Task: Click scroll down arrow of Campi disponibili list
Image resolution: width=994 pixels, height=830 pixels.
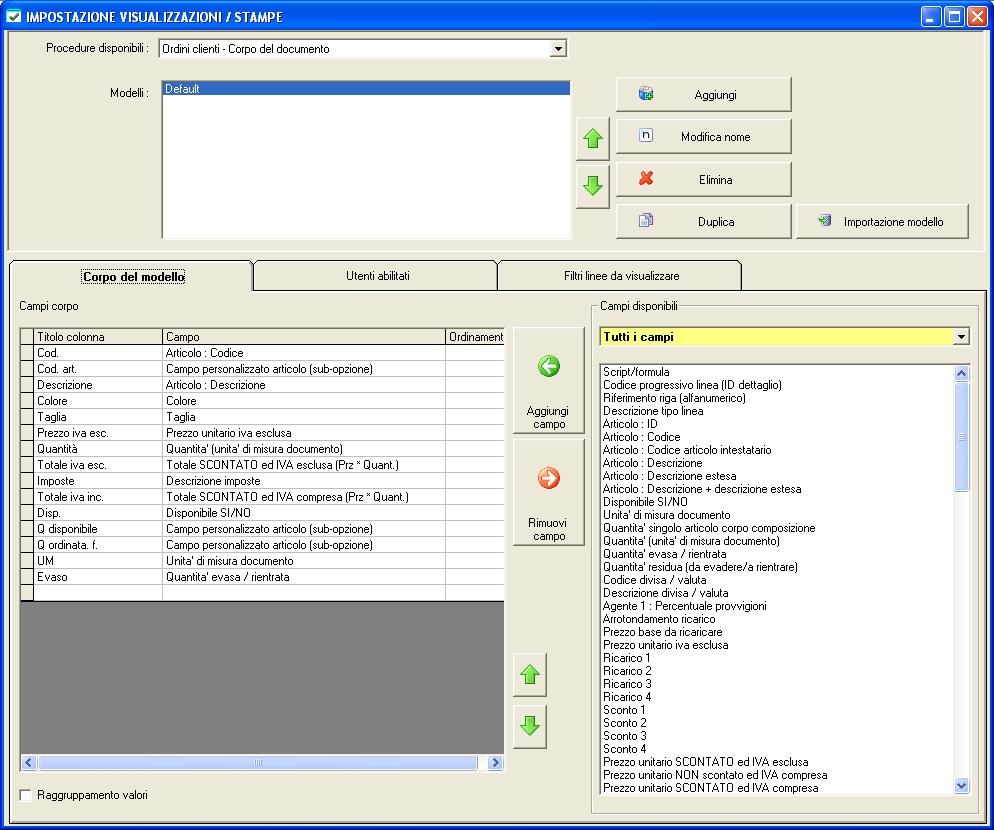Action: click(x=962, y=786)
